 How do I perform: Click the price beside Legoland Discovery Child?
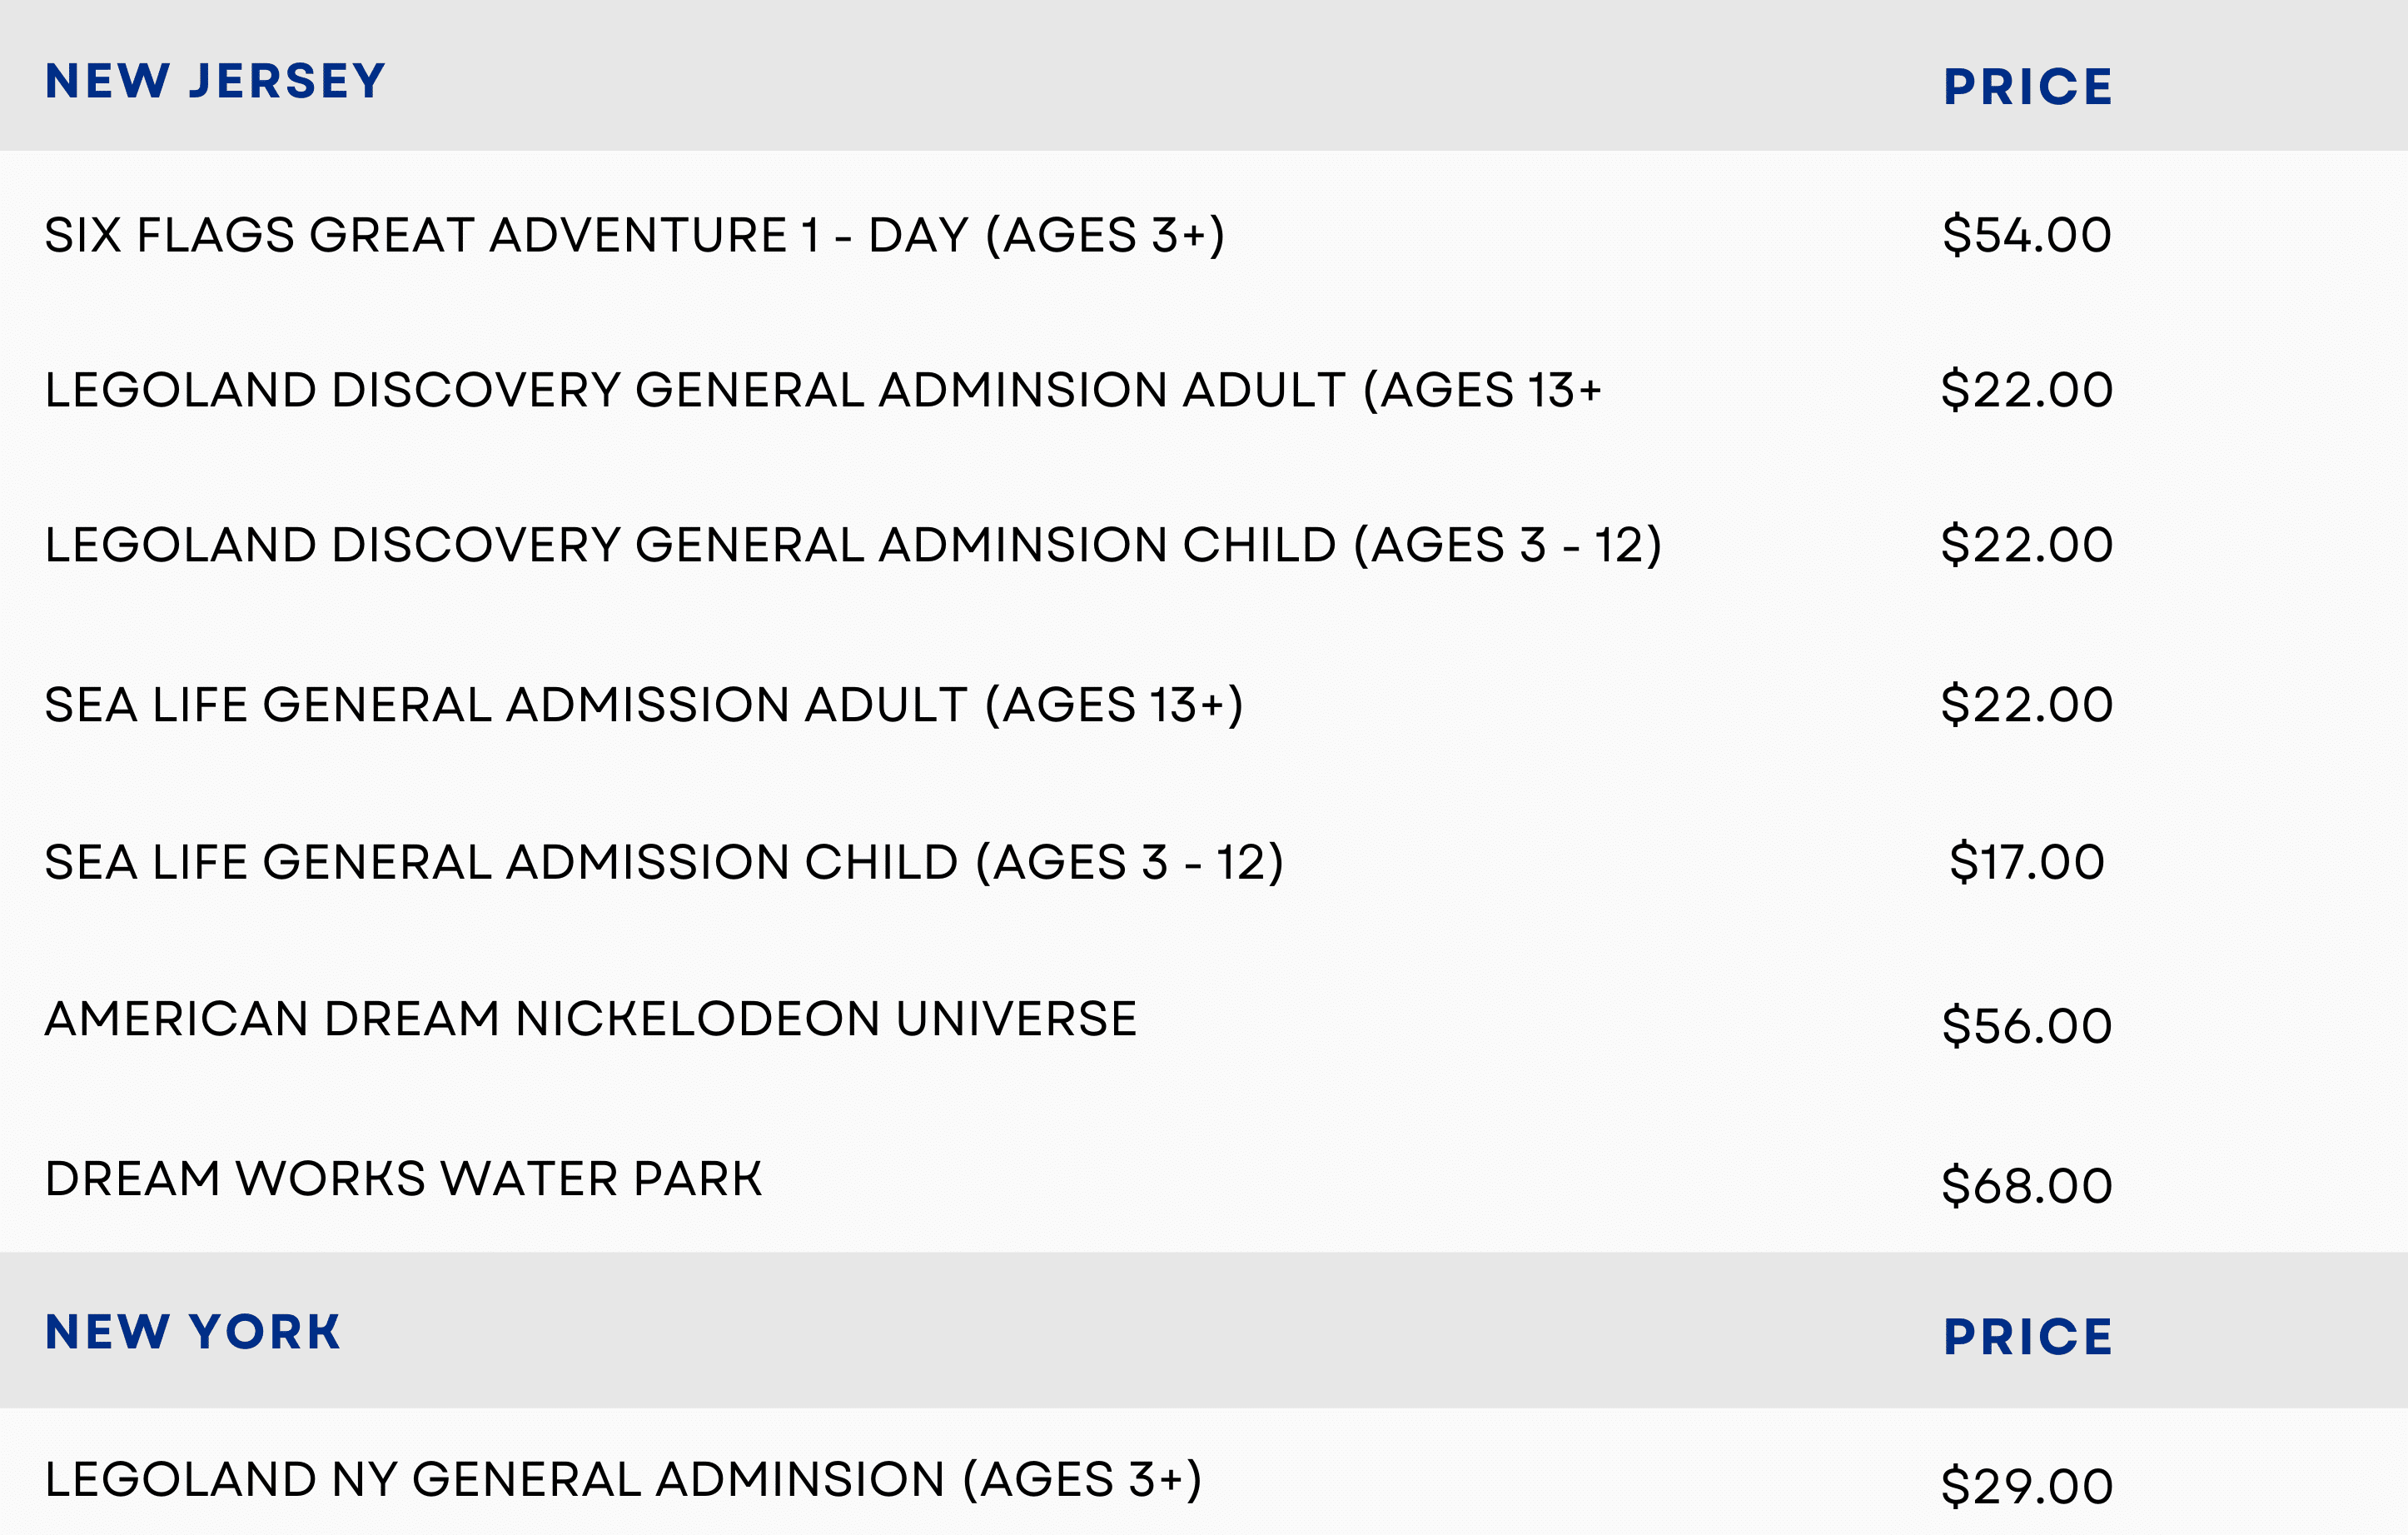pos(2026,546)
